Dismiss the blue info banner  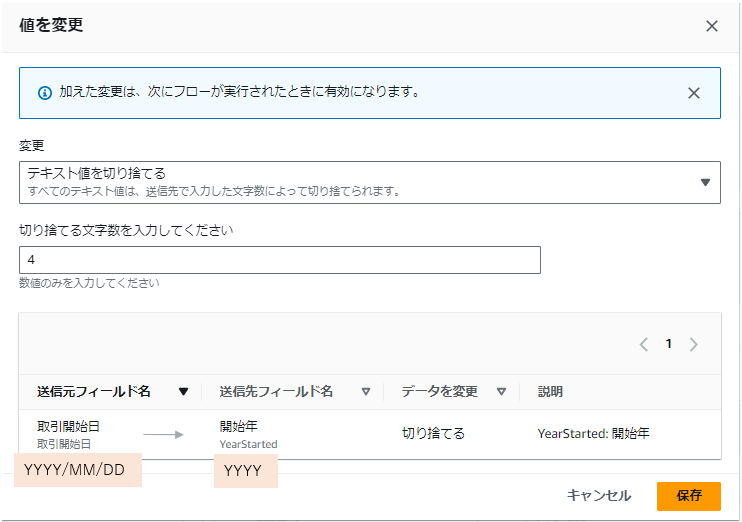pyautogui.click(x=694, y=93)
